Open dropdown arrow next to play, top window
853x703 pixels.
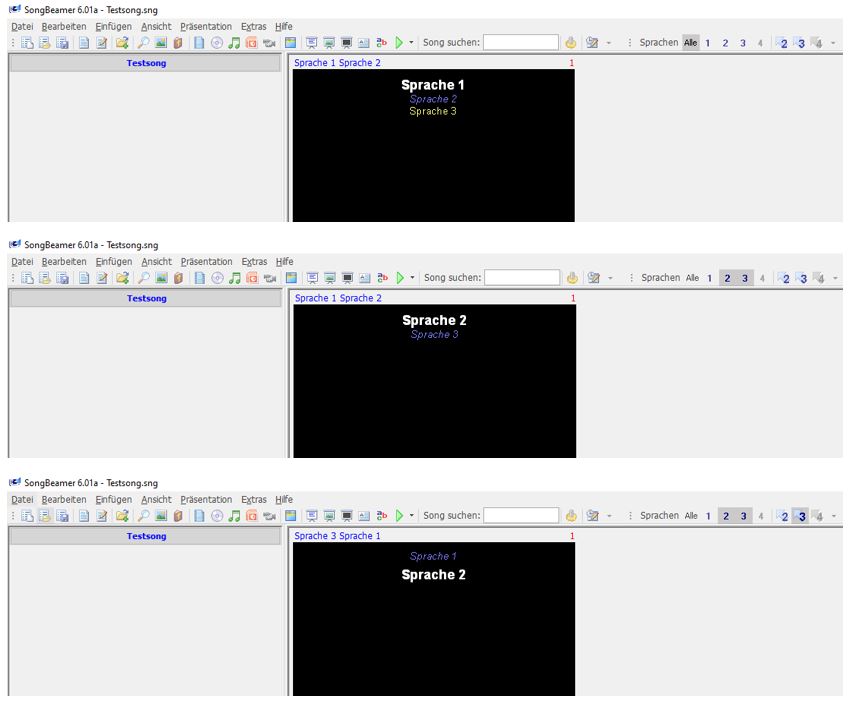click(x=411, y=42)
